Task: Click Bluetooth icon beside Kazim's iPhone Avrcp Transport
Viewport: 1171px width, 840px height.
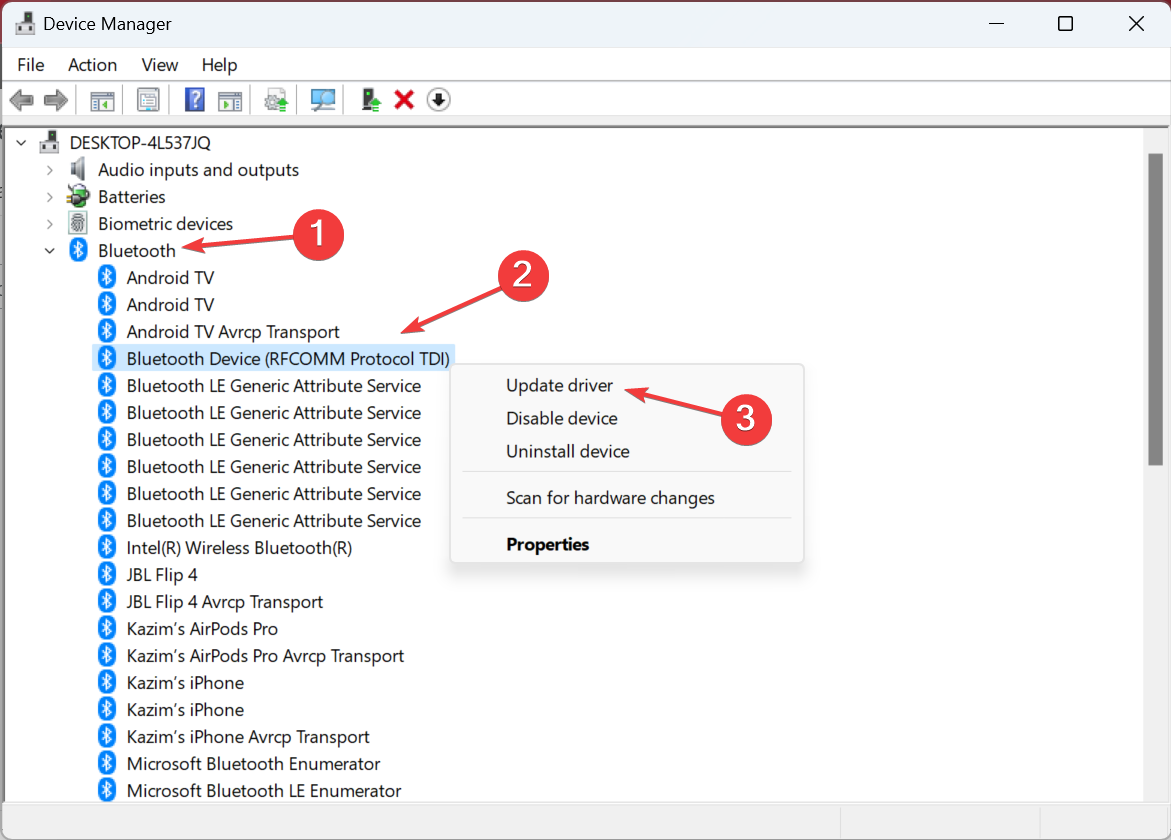Action: (x=107, y=736)
